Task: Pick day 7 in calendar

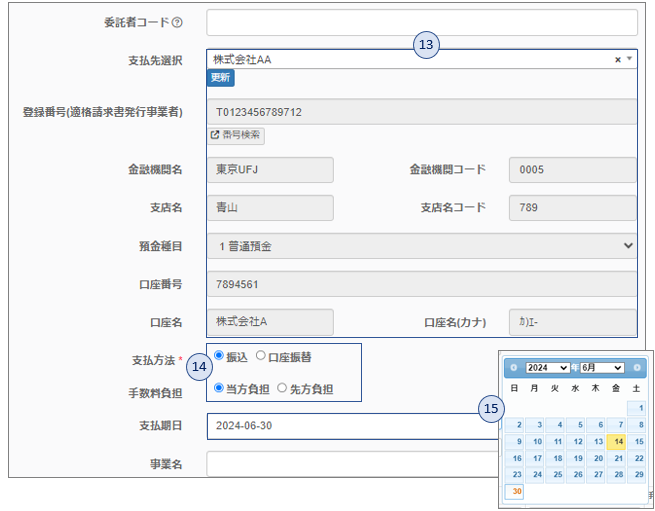Action: 616,425
